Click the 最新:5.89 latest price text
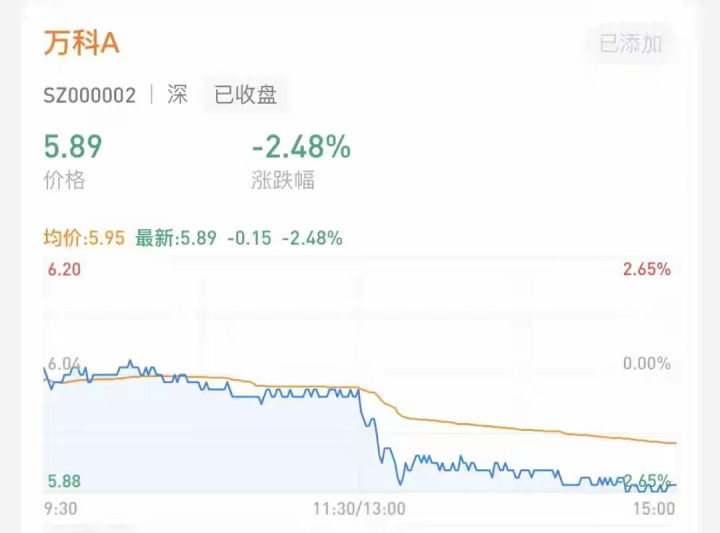Image resolution: width=720 pixels, height=533 pixels. pyautogui.click(x=176, y=238)
